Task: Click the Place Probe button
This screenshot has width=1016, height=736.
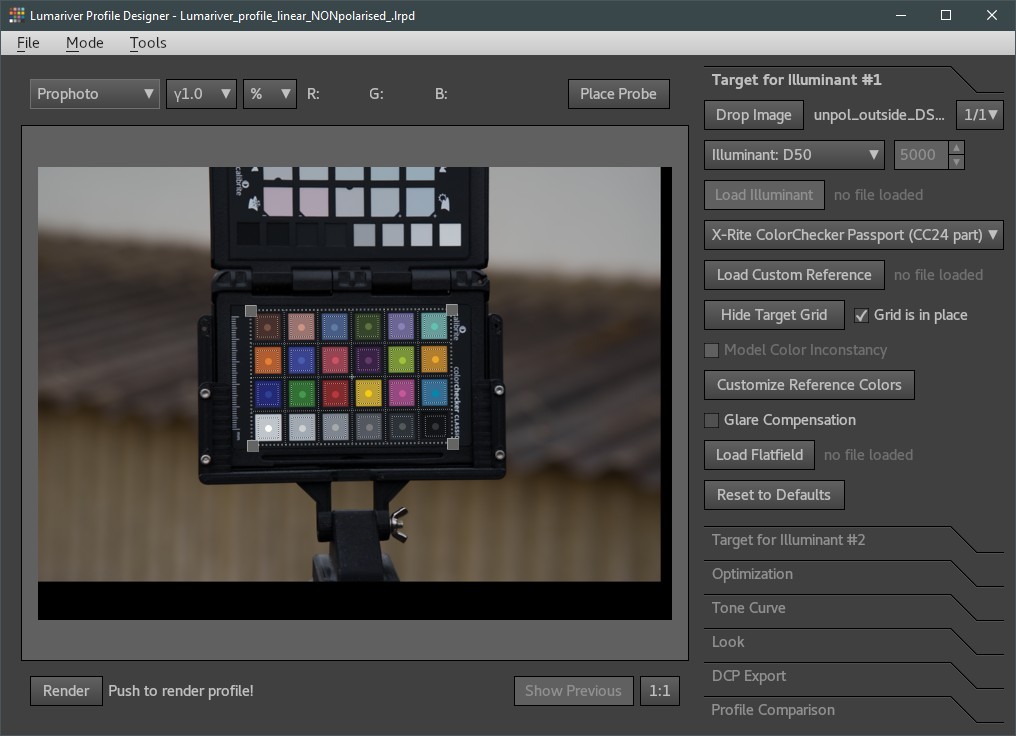Action: 618,94
